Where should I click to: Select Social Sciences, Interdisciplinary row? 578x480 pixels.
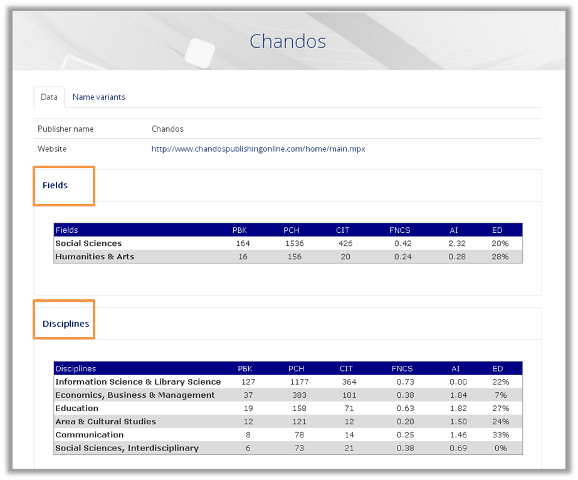(288, 448)
